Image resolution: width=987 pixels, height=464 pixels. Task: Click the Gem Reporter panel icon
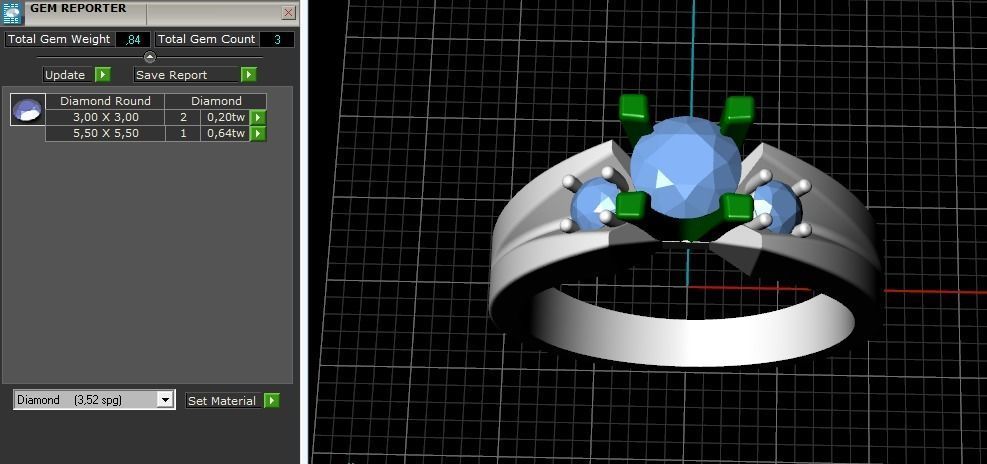pos(11,12)
